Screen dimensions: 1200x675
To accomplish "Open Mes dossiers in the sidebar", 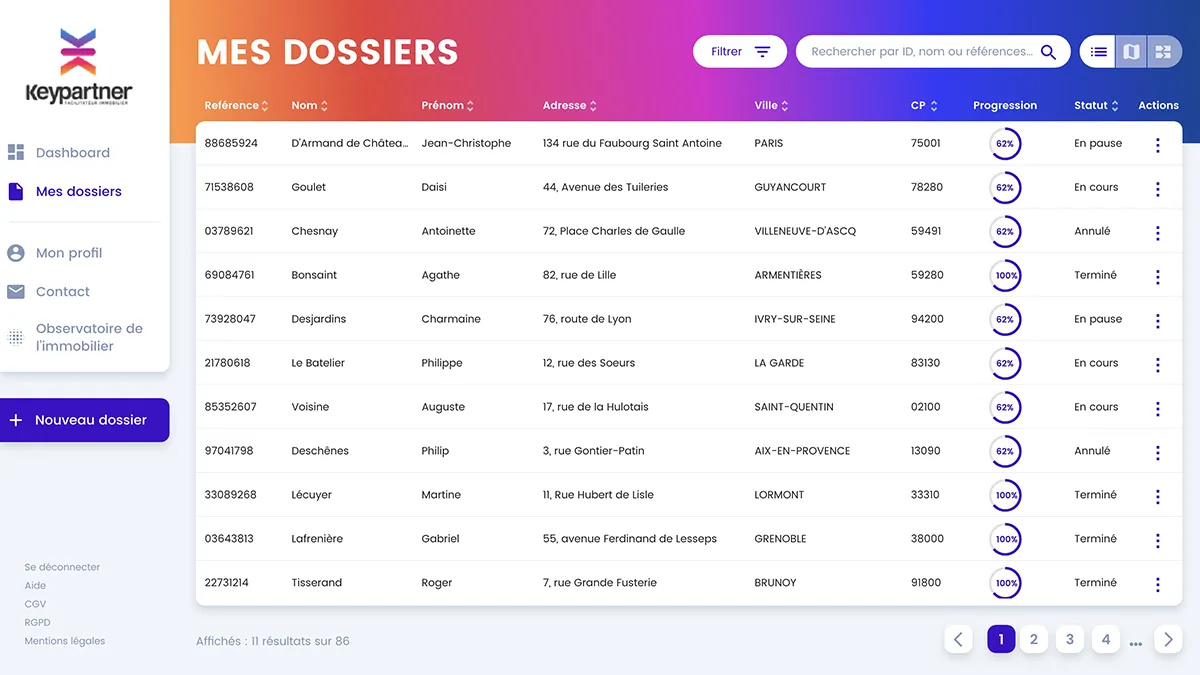I will (78, 192).
